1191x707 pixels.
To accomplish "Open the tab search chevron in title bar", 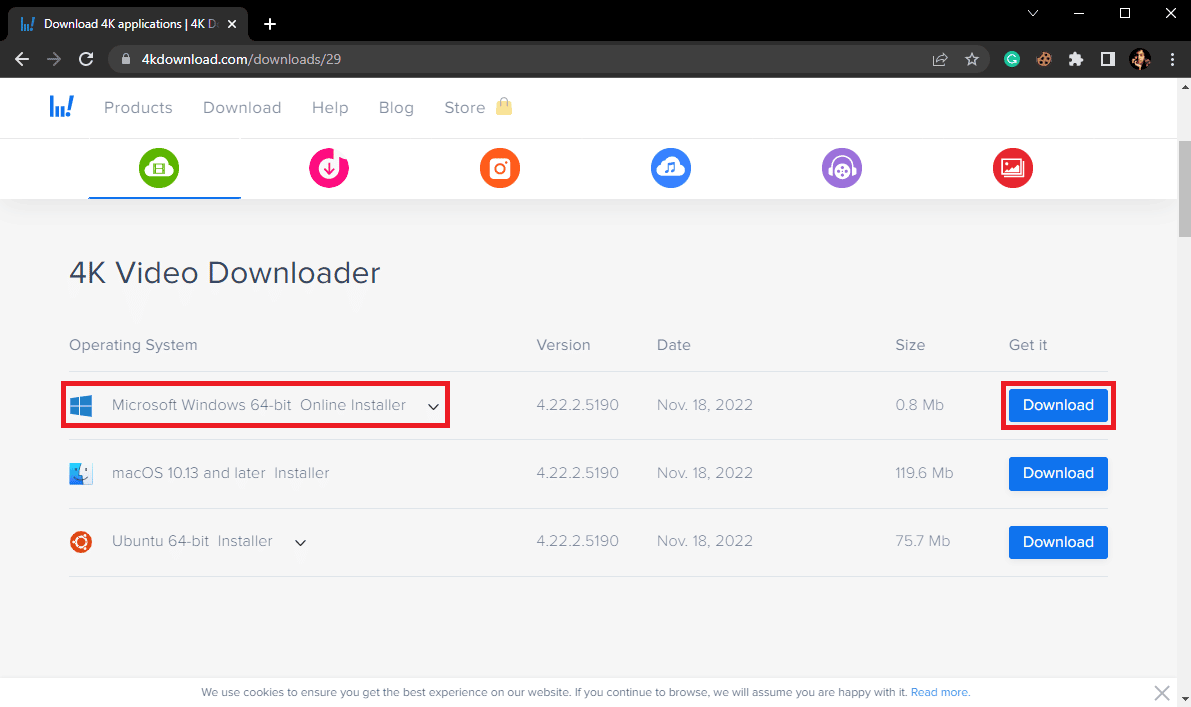I will tap(1033, 13).
